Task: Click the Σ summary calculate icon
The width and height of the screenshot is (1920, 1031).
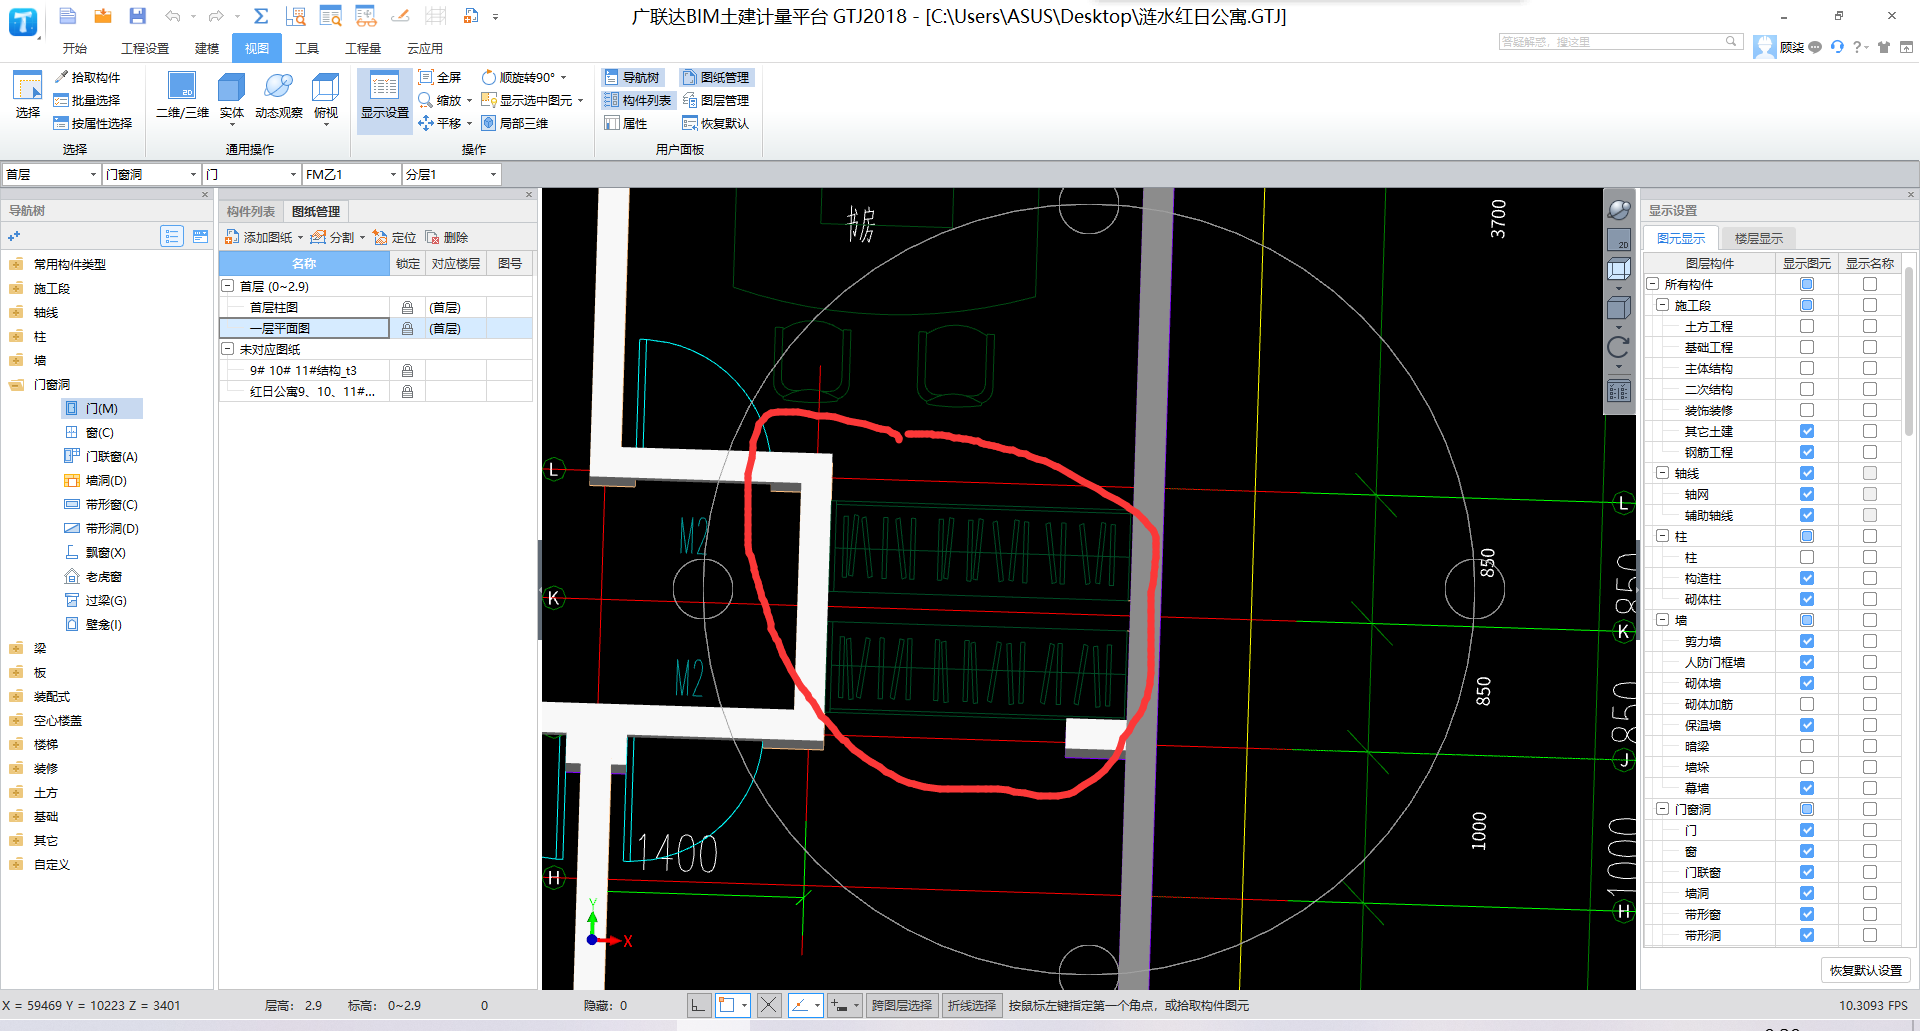Action: click(261, 16)
